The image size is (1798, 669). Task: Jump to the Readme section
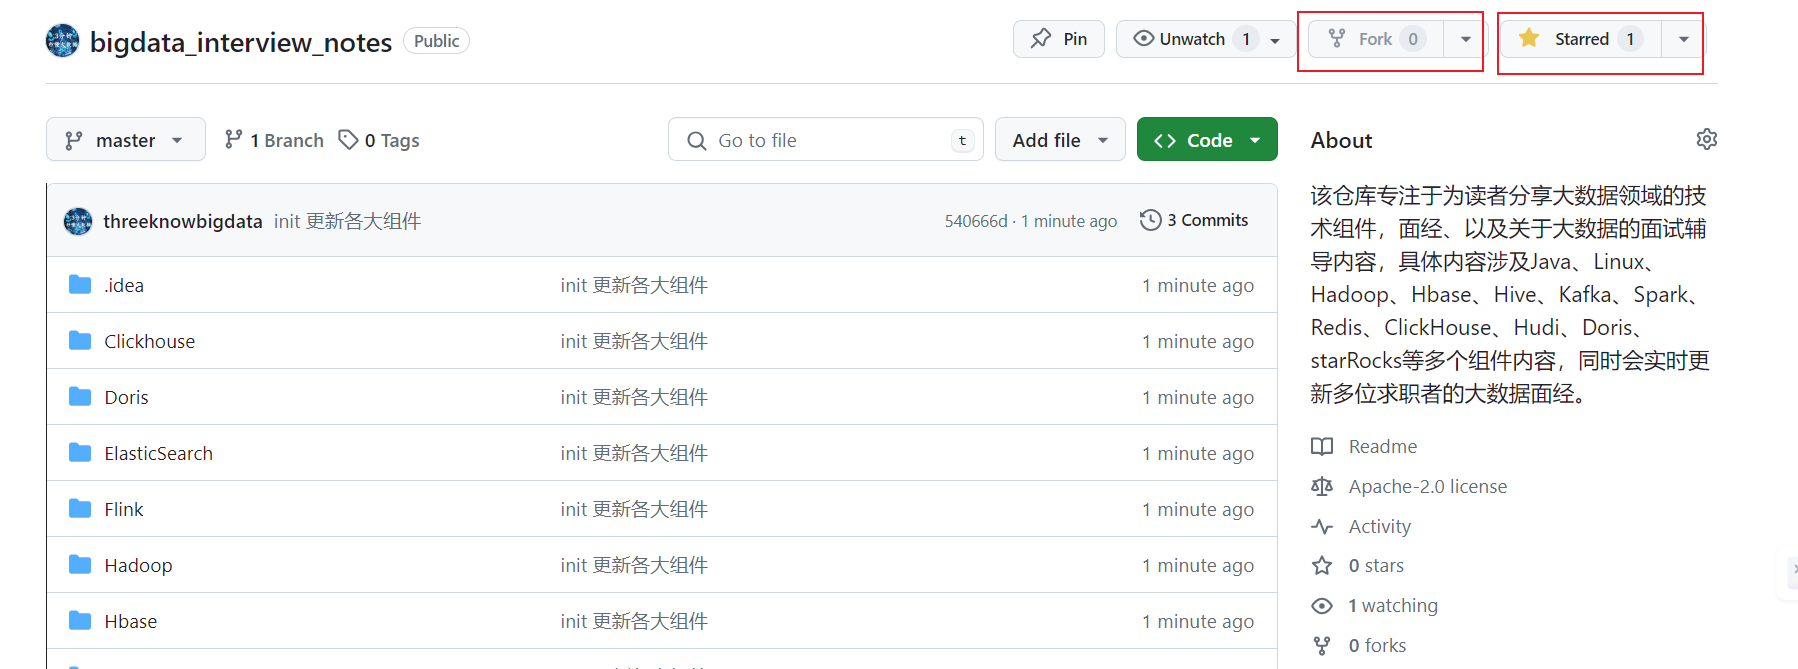1382,446
